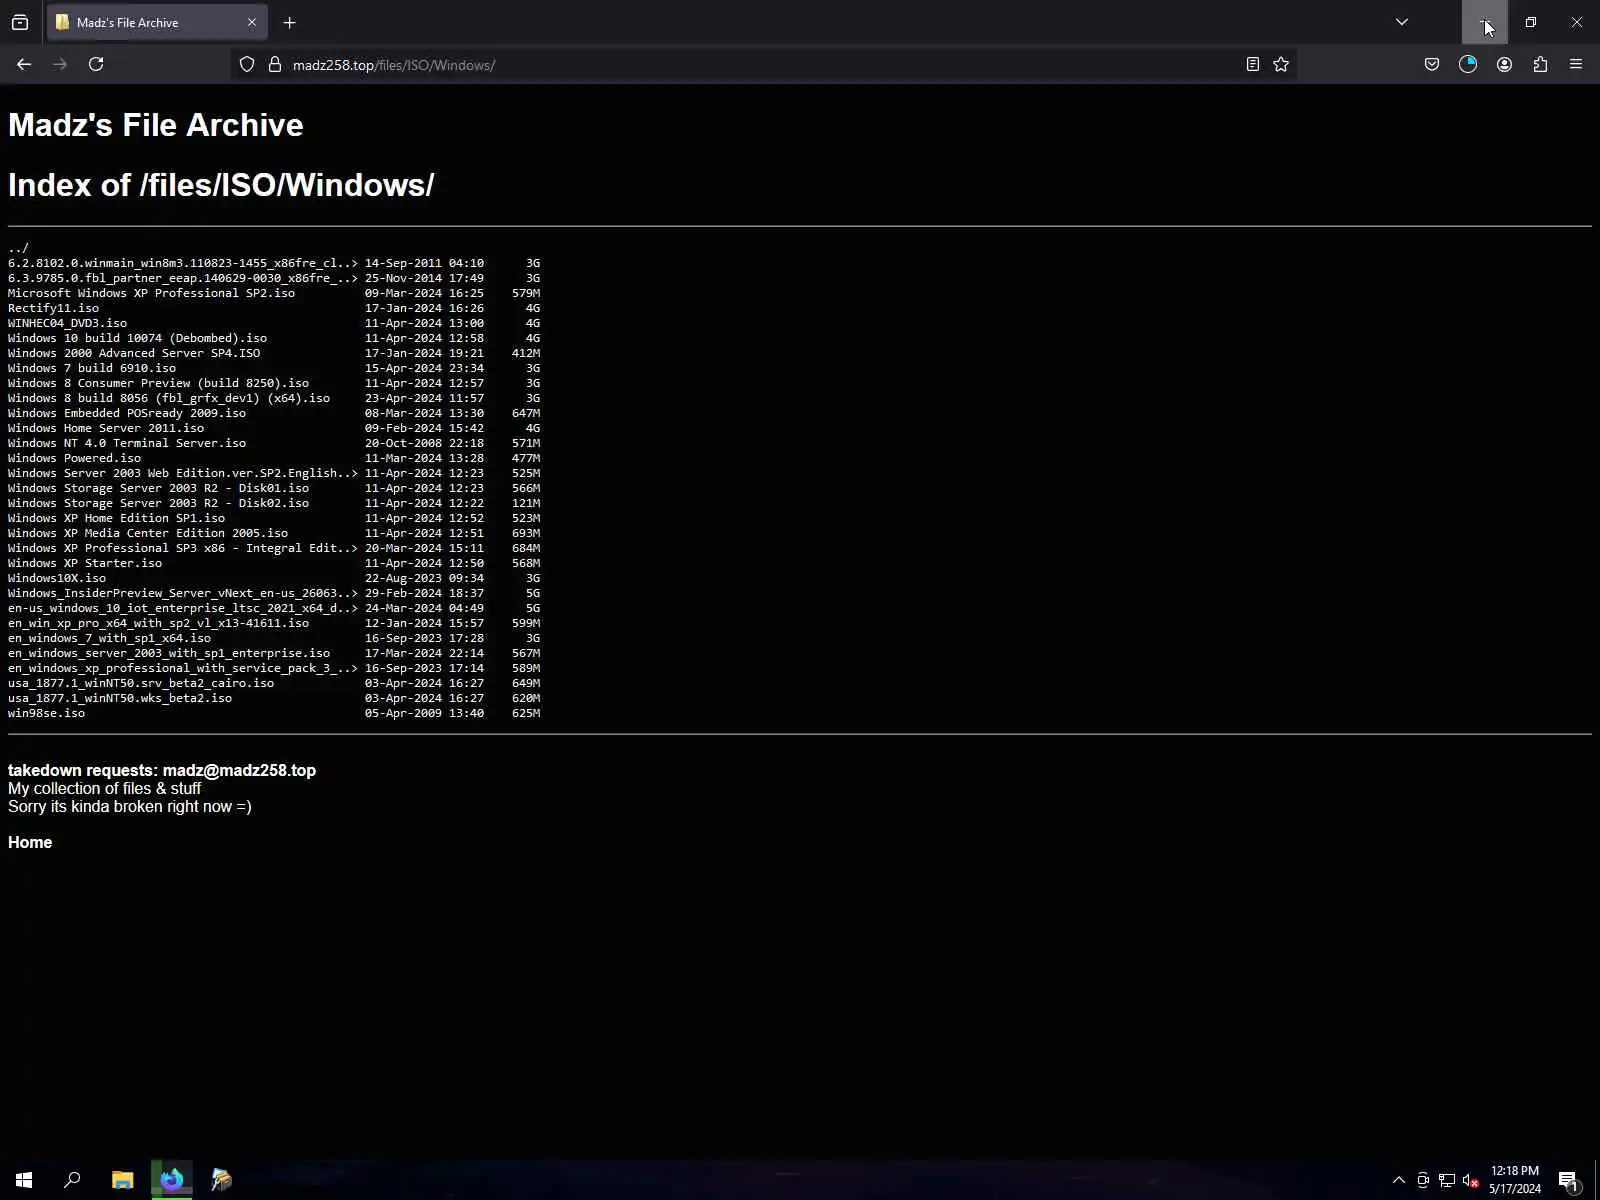Open Windows taskbar search
1600x1200 pixels.
(x=72, y=1180)
